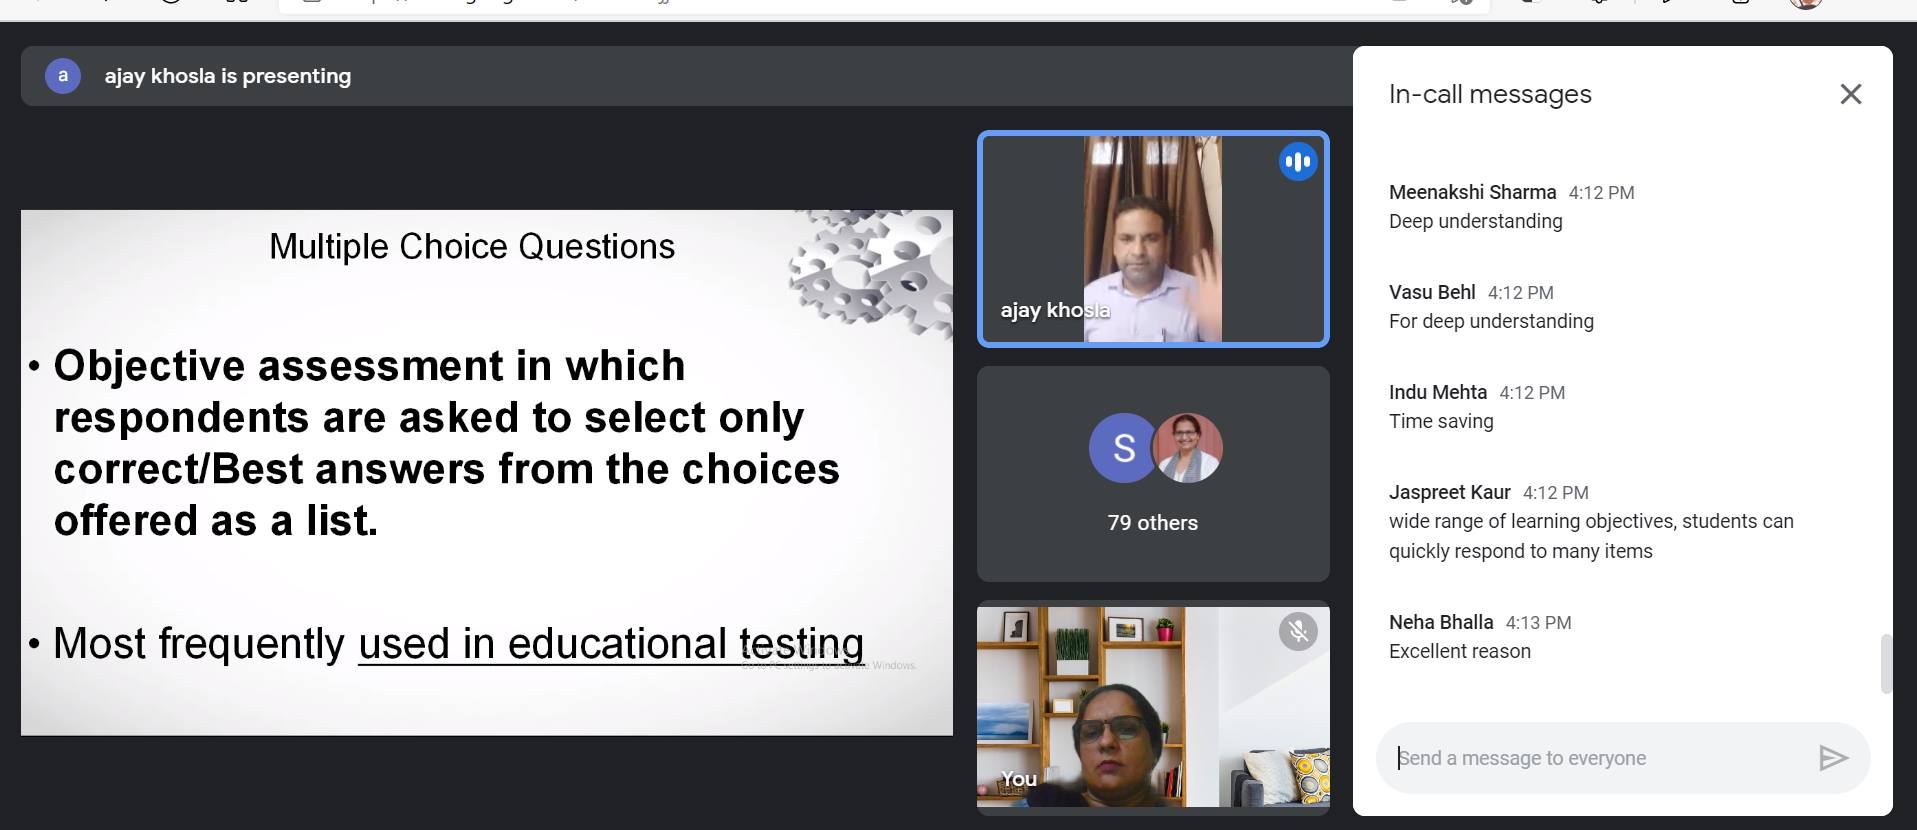Image resolution: width=1917 pixels, height=830 pixels.
Task: Close the In-call messages panel
Action: tap(1850, 94)
